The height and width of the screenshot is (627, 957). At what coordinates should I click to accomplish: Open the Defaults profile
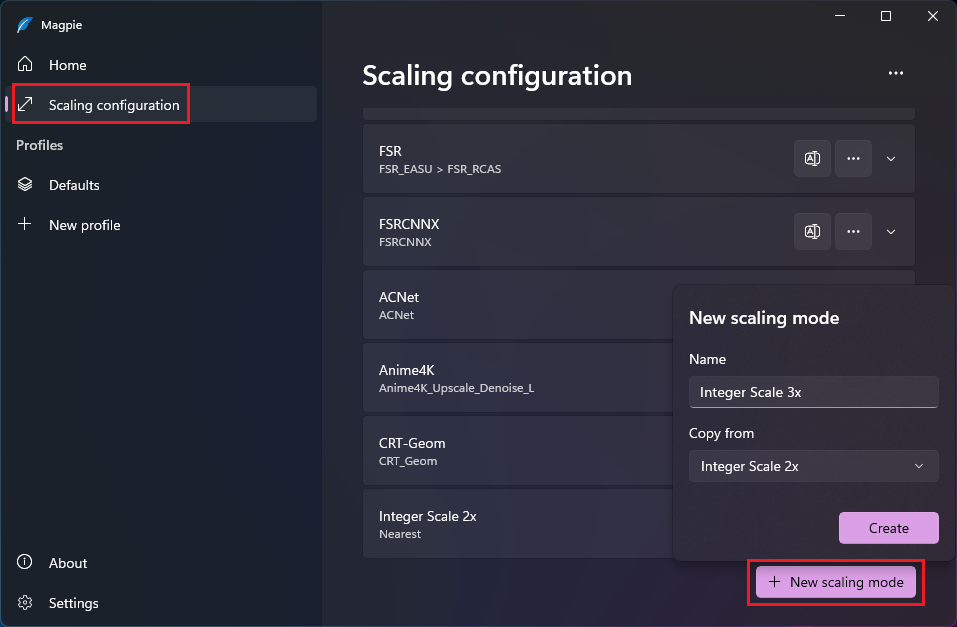point(74,185)
